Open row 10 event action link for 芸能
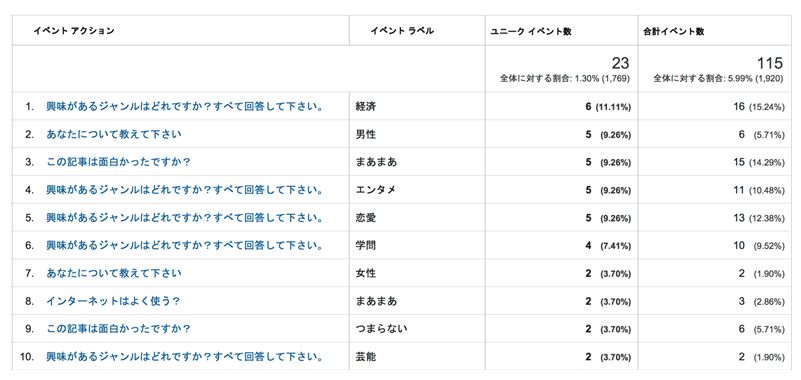This screenshot has height=380, width=801. tap(184, 356)
